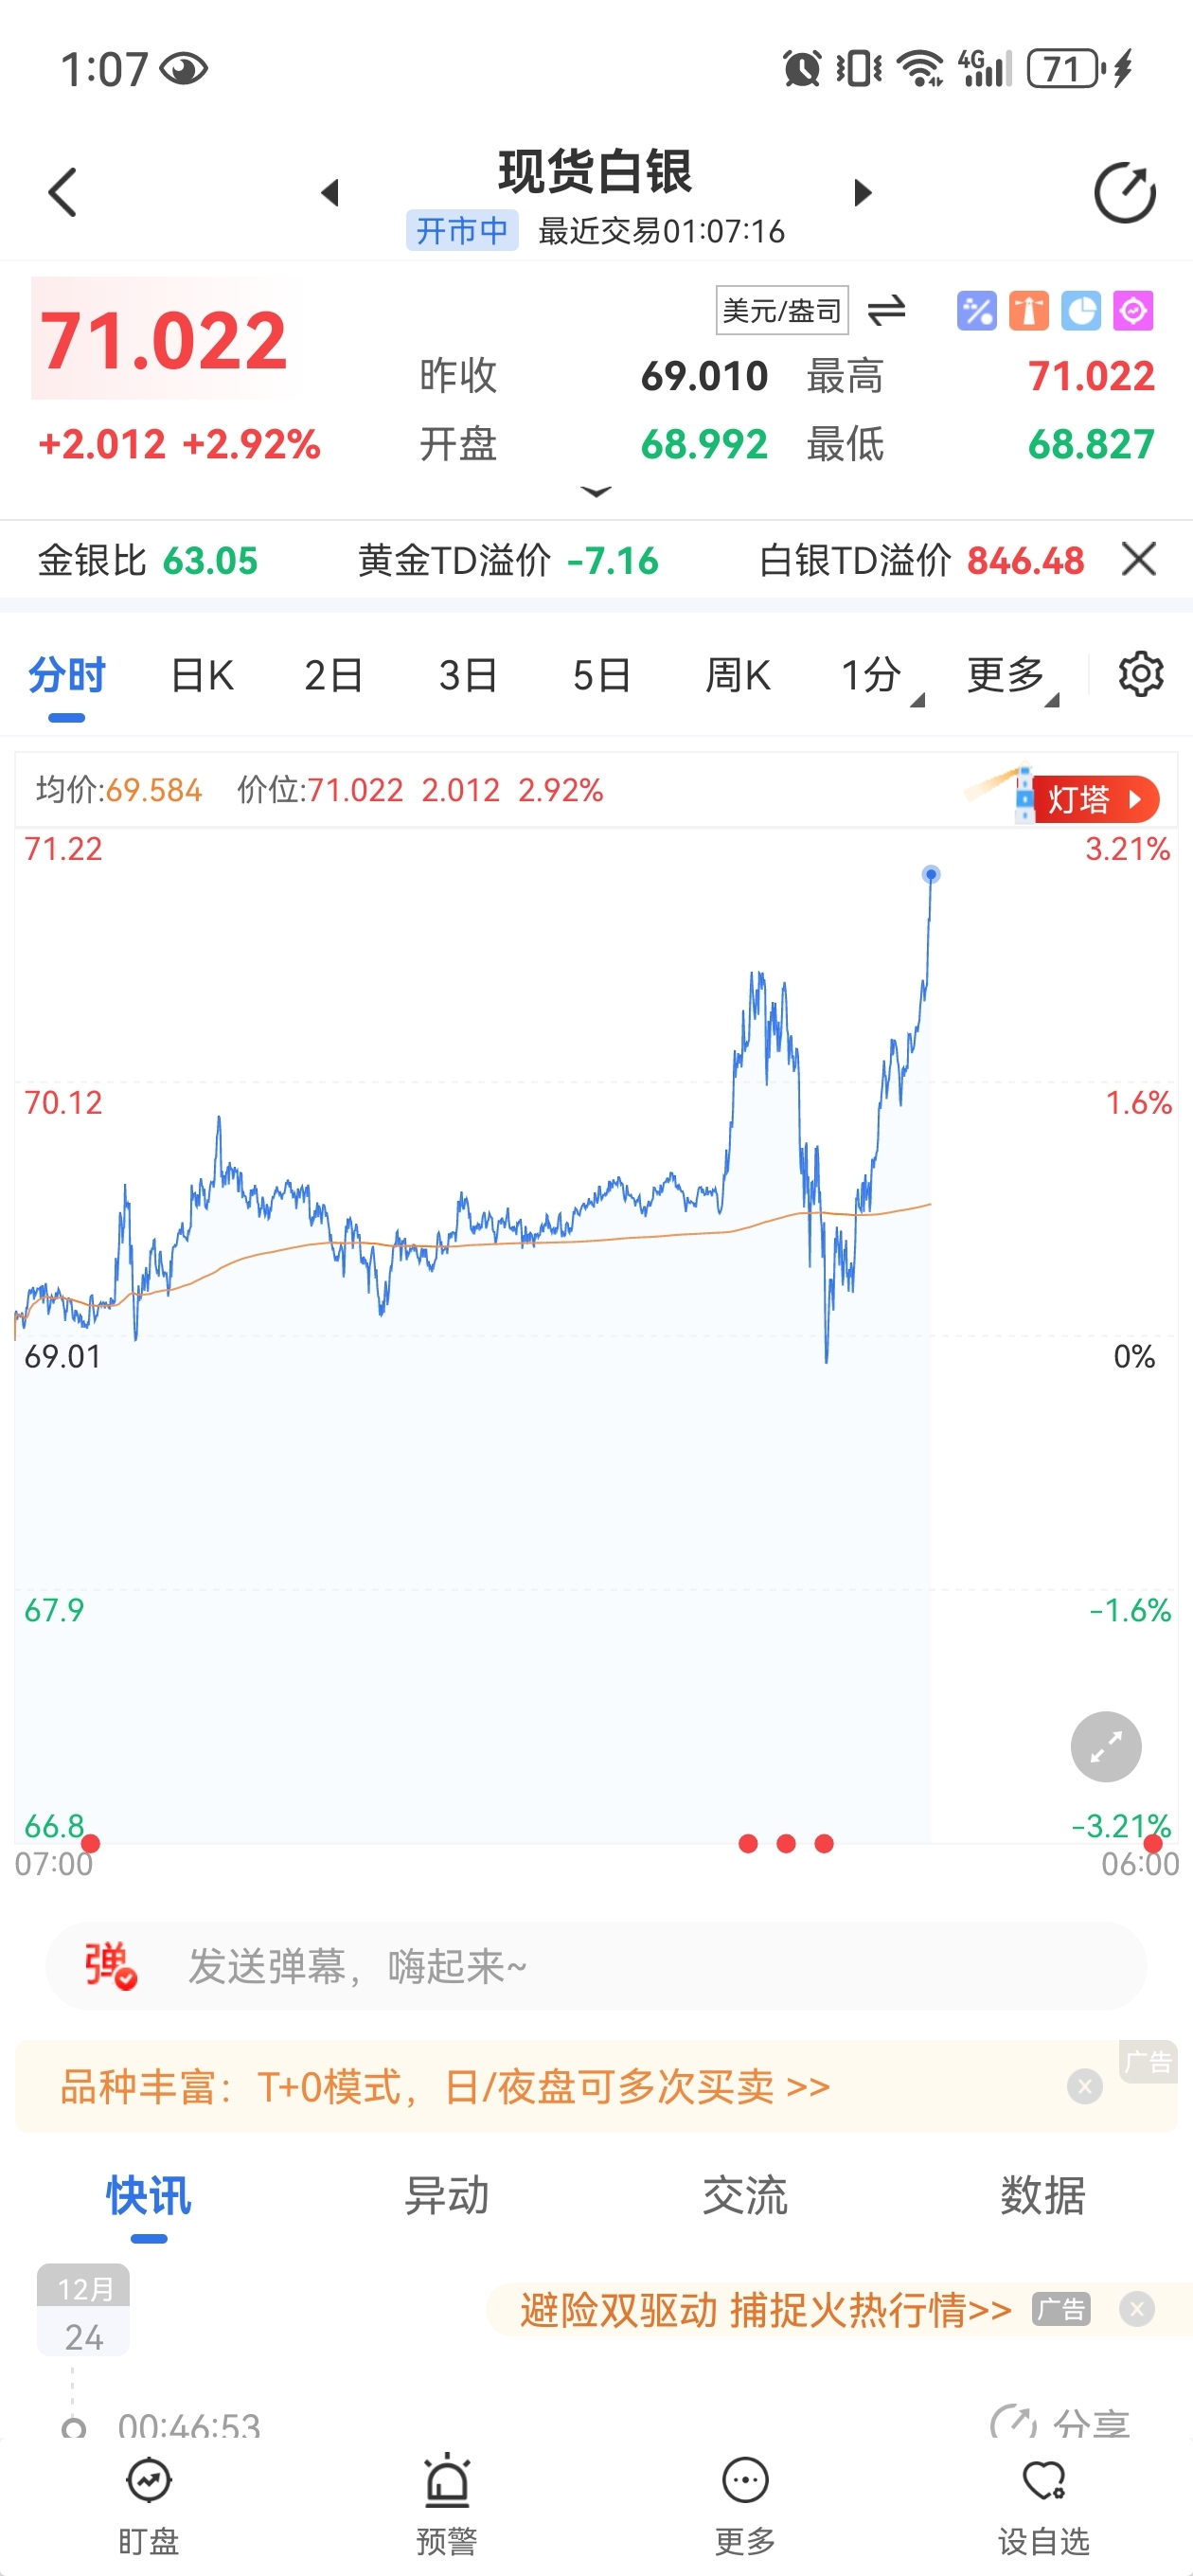Tap the purple percent calculator icon
Viewport: 1193px width, 2576px height.
coord(976,311)
